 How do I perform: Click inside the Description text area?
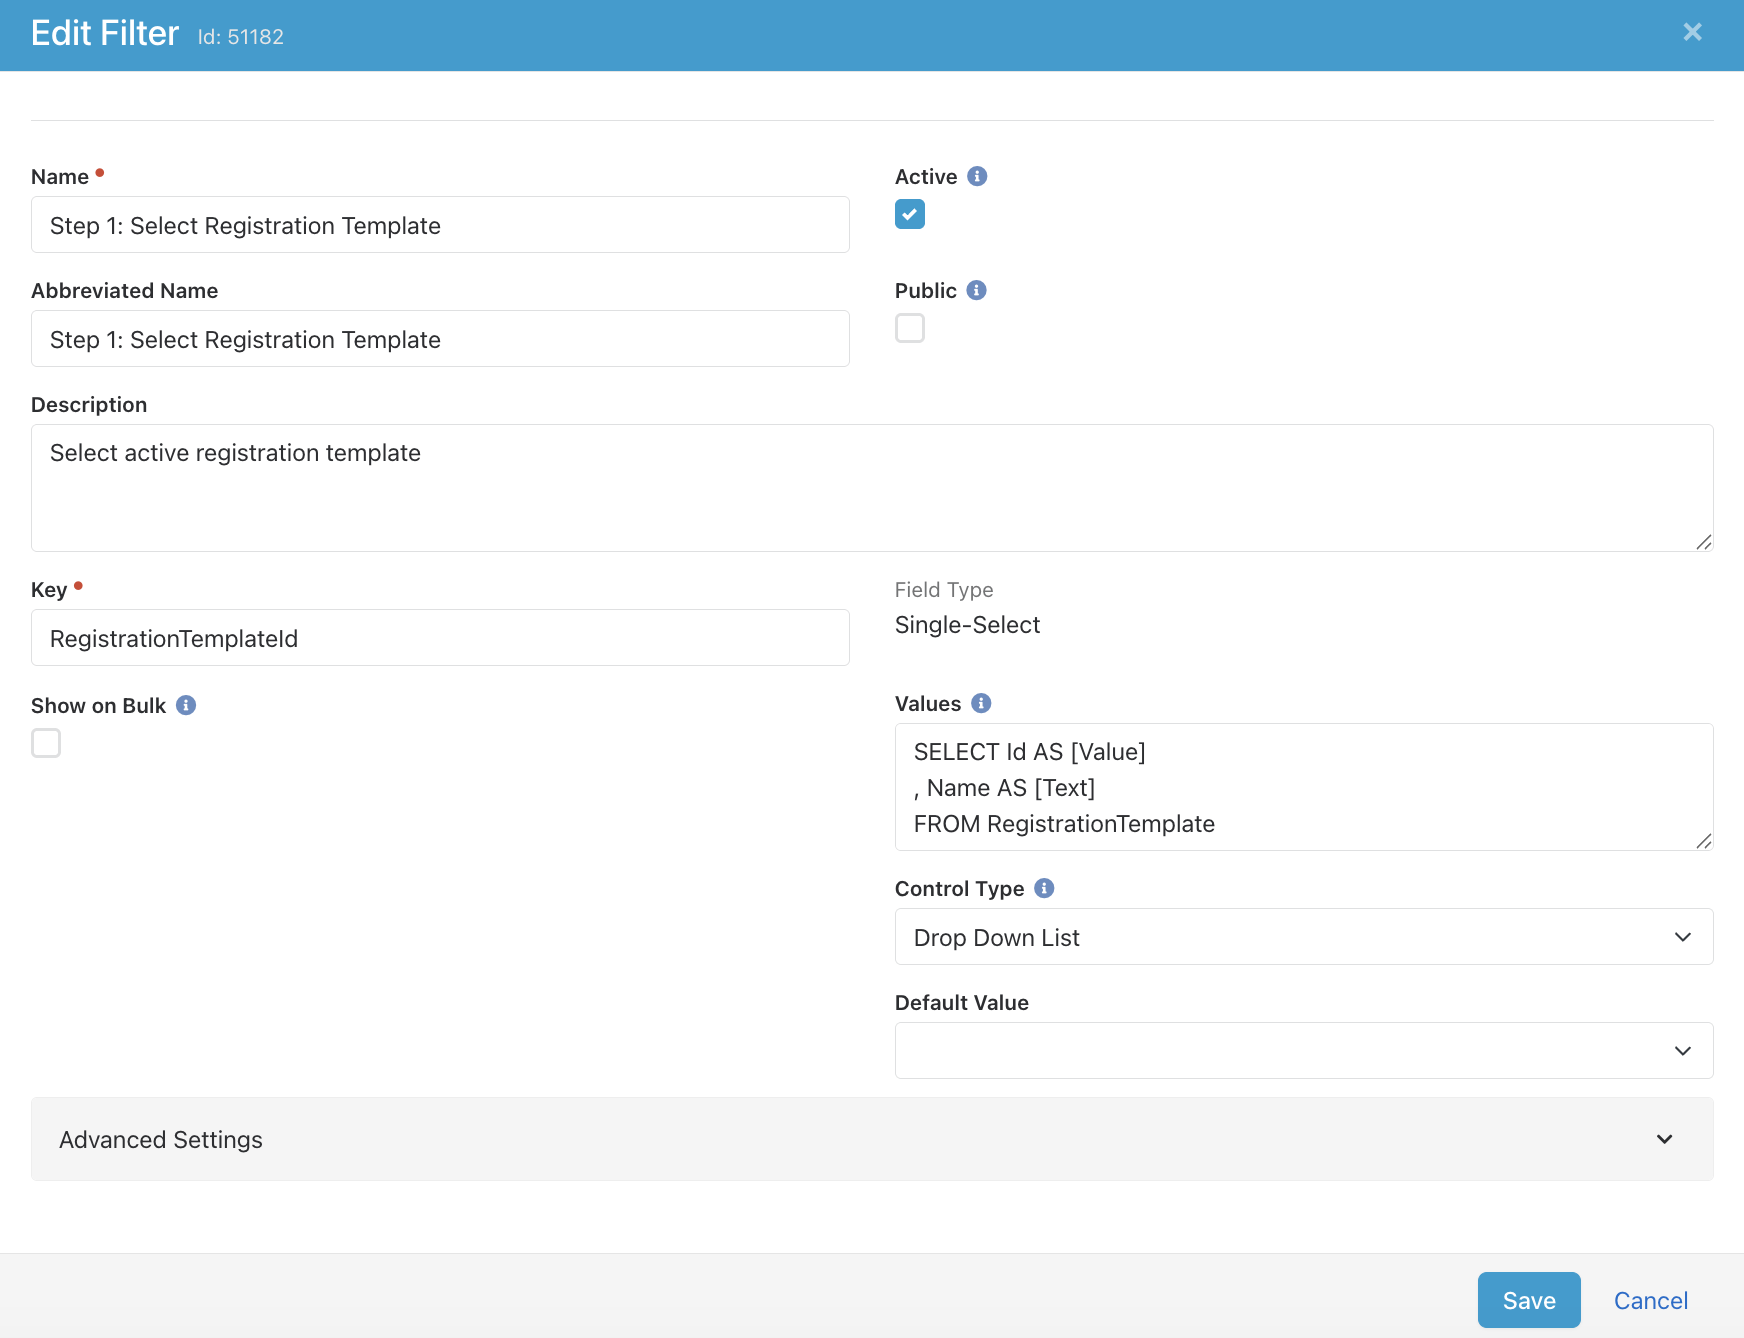point(870,488)
